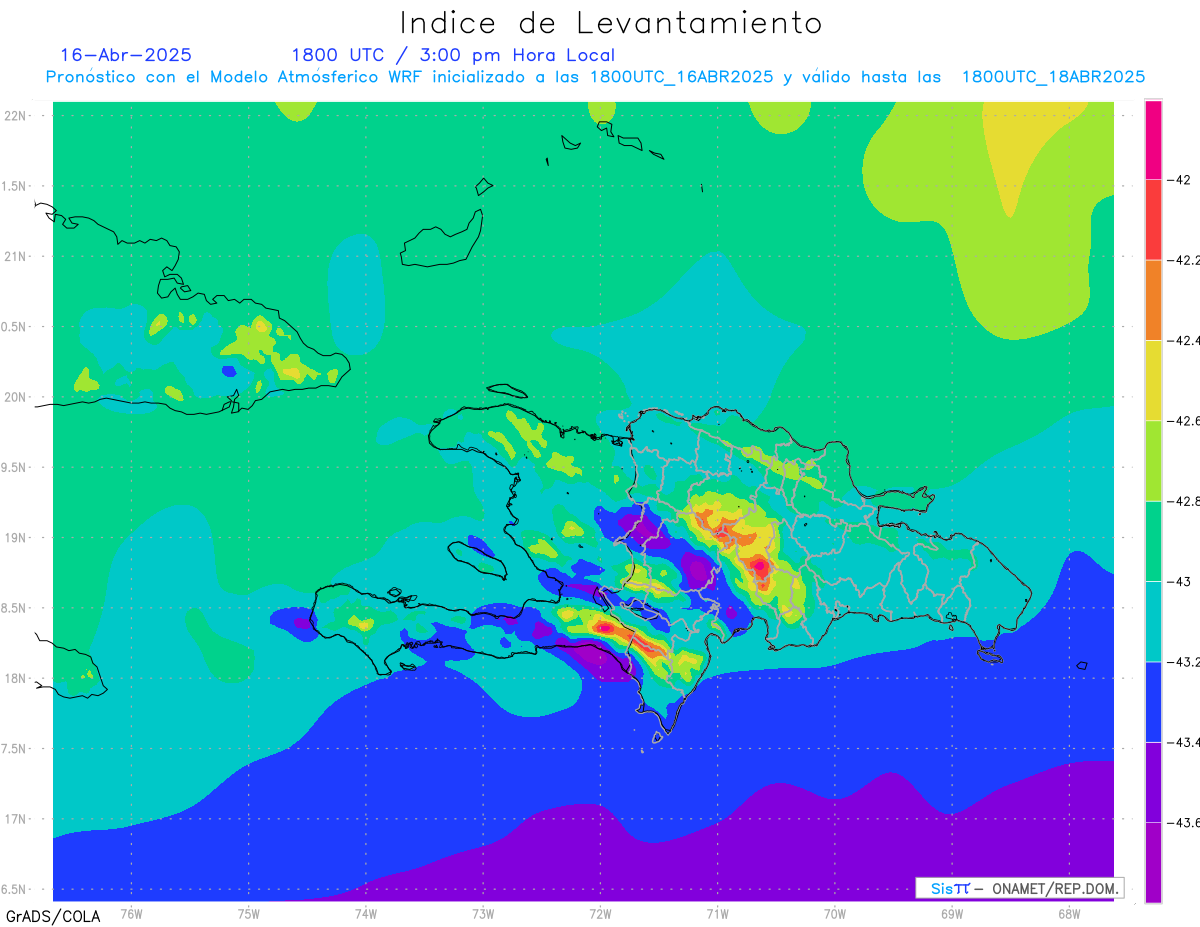Screen dimensions: 1200x927
Task: Click the valid-until time '1800UTC_18ABR2025'
Action: (1053, 77)
